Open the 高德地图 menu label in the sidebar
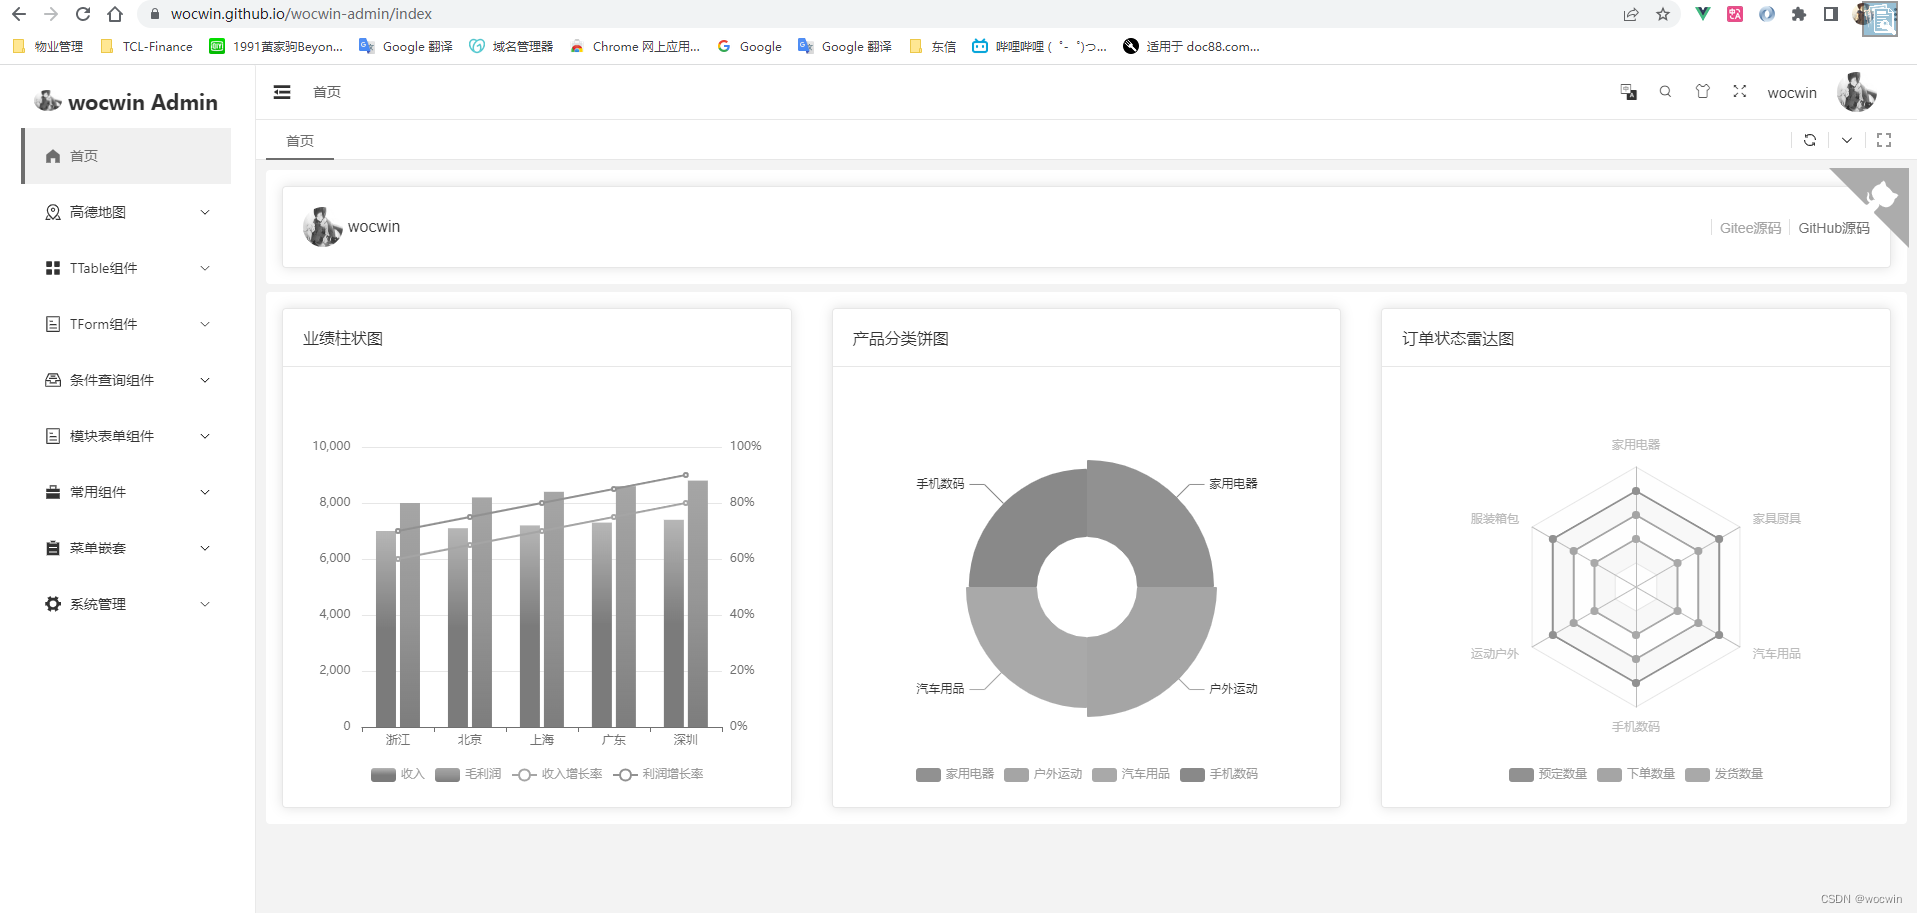The width and height of the screenshot is (1917, 913). [x=98, y=212]
